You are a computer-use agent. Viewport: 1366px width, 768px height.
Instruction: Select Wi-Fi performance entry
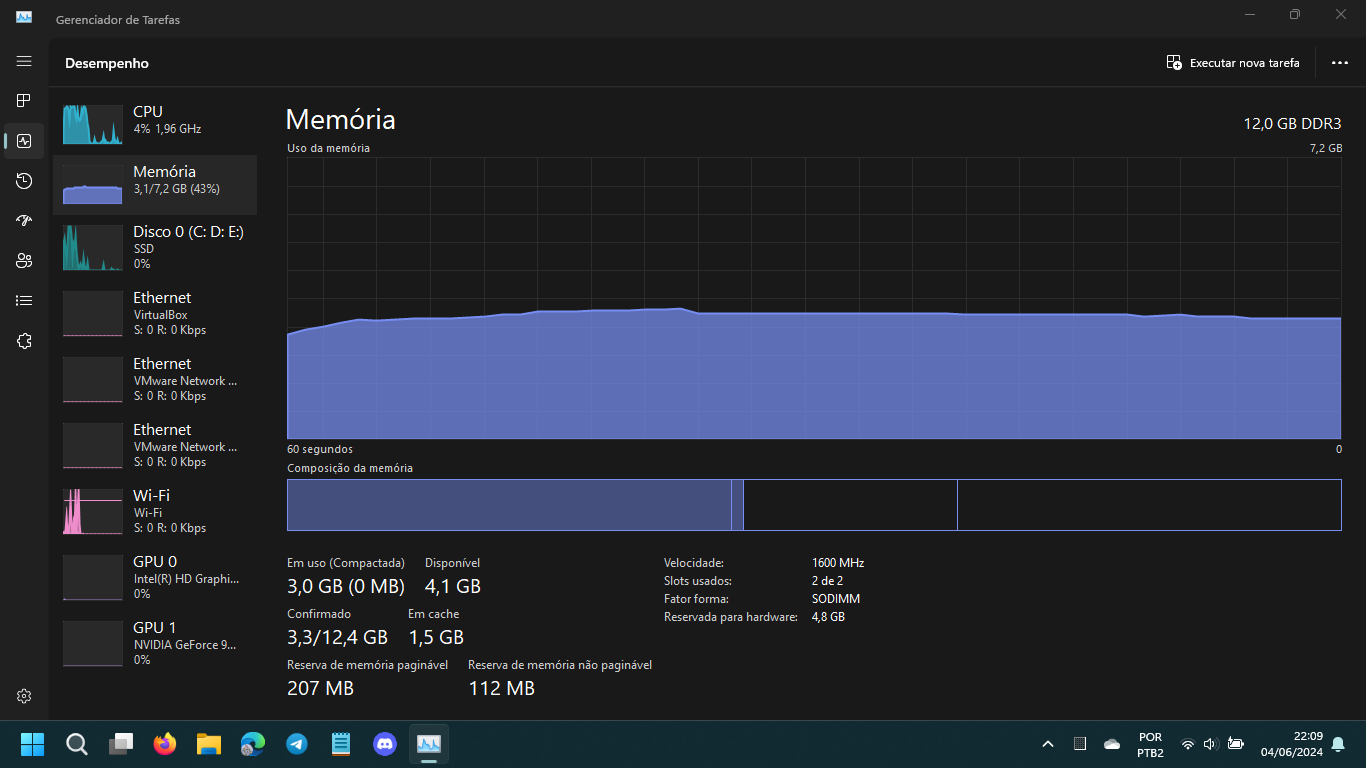(x=155, y=511)
